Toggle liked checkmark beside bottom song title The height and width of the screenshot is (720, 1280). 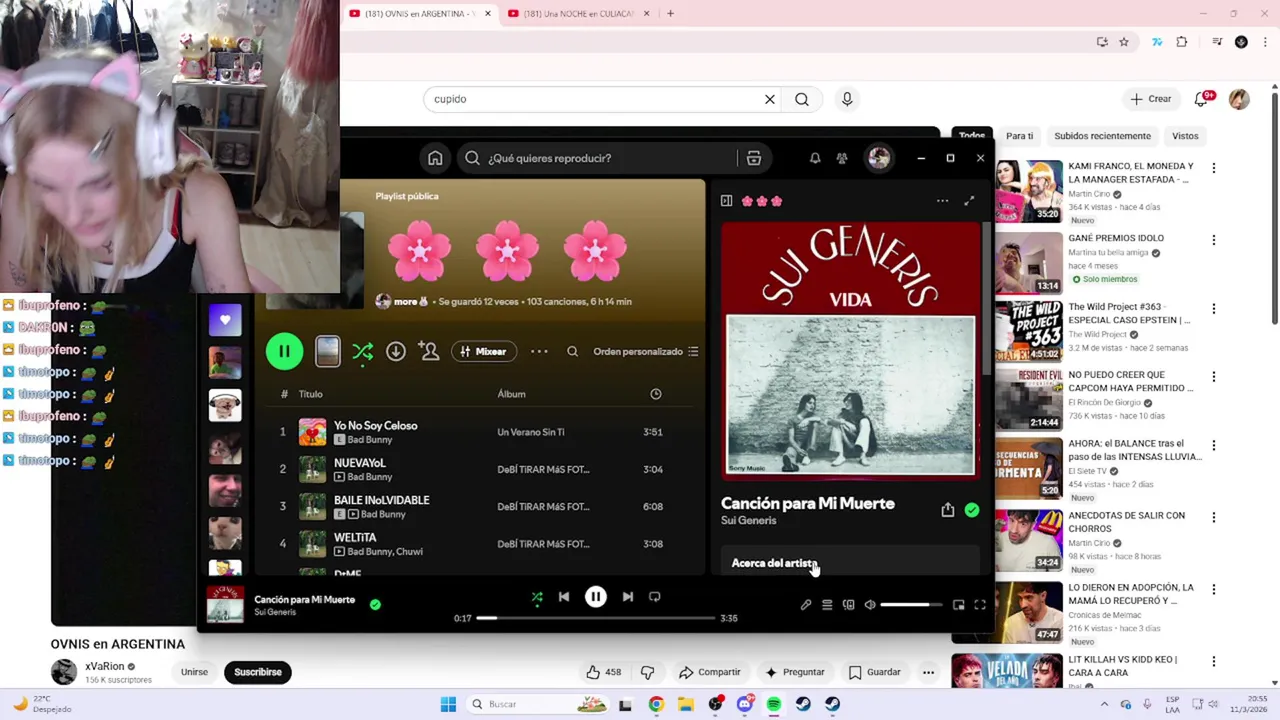[x=375, y=604]
